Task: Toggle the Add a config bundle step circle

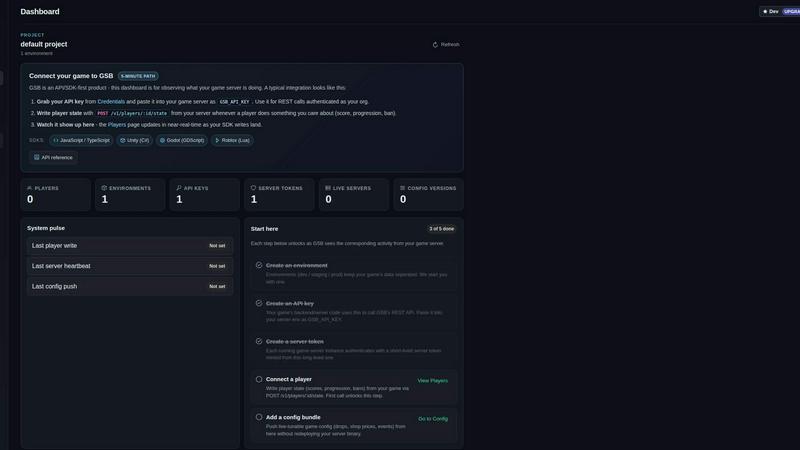Action: (259, 417)
